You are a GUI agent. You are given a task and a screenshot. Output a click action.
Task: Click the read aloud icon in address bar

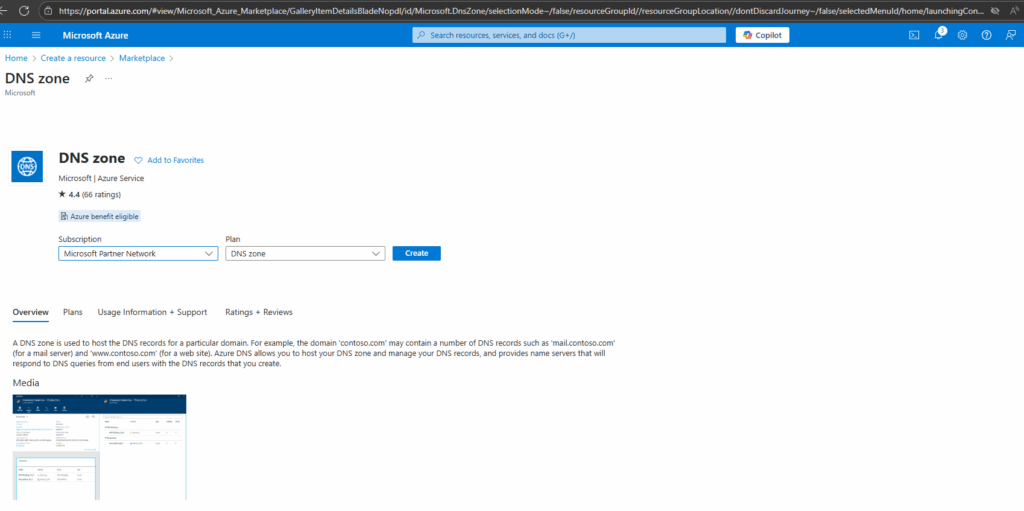[x=1014, y=11]
